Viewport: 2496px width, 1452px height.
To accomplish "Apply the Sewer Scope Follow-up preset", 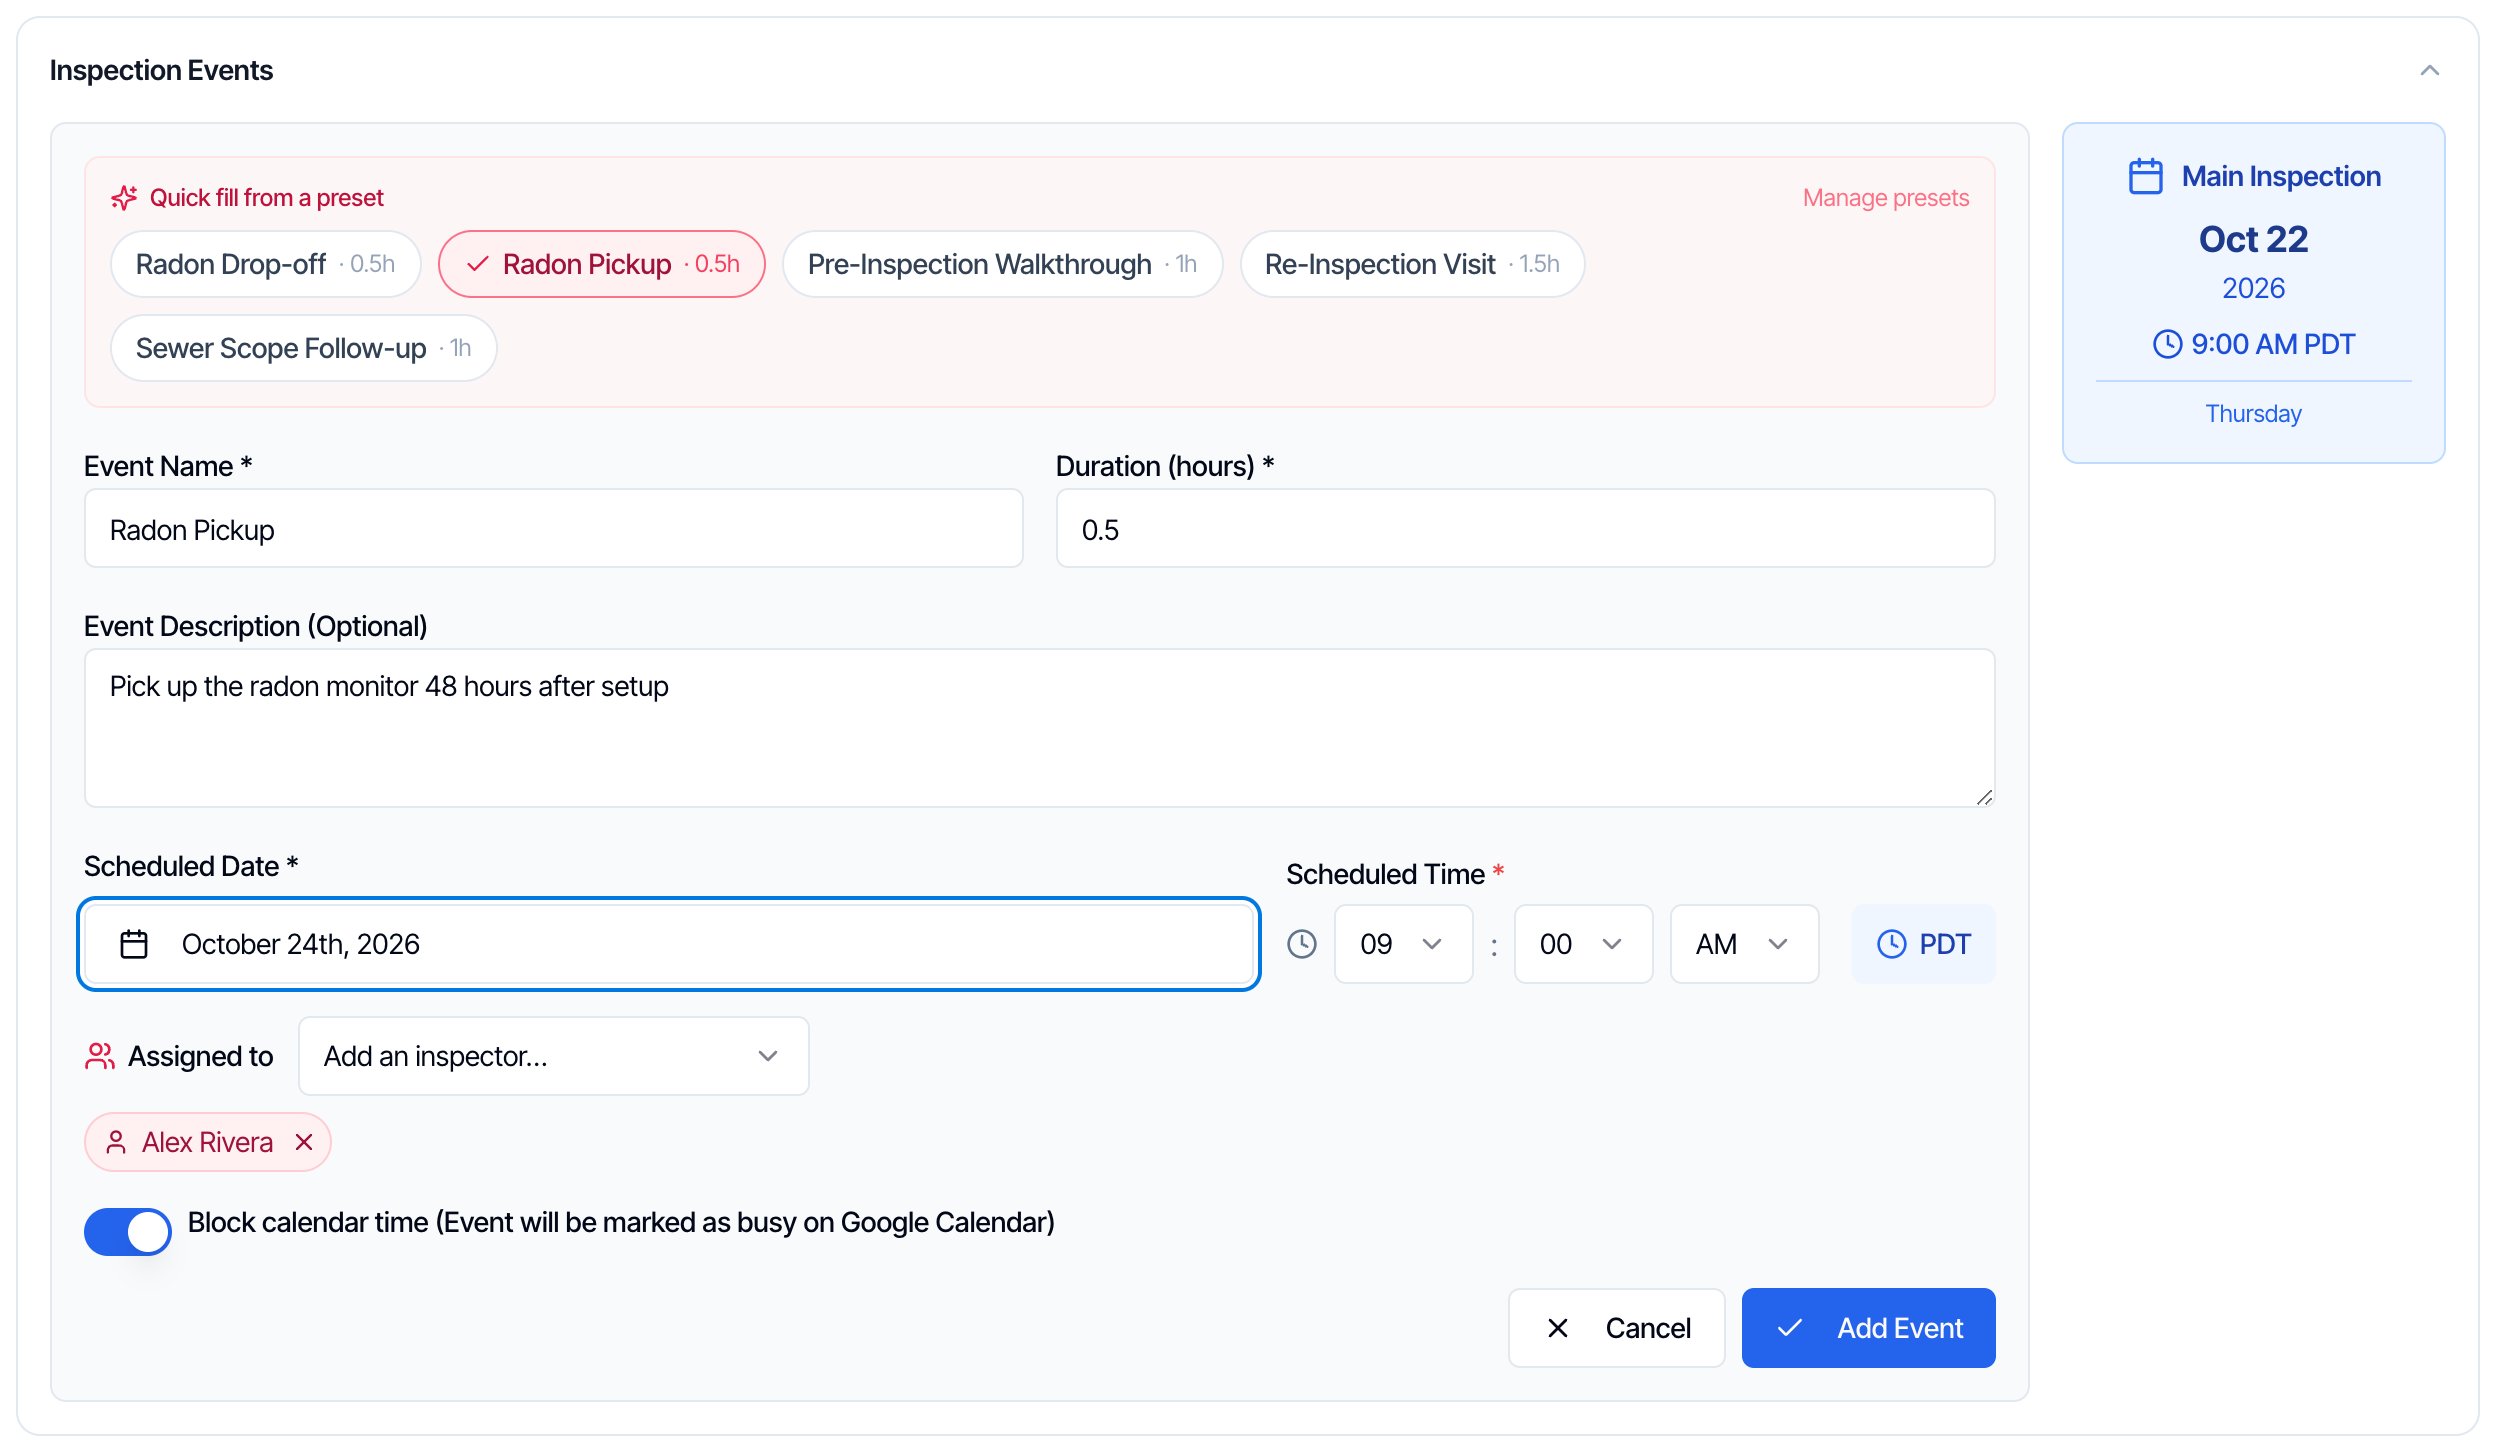I will click(x=303, y=348).
